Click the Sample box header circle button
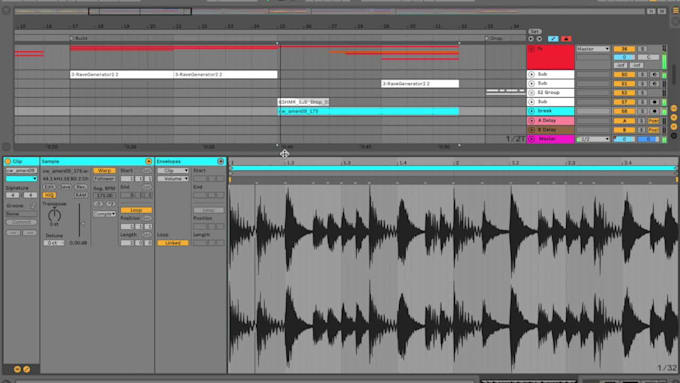 (x=149, y=161)
